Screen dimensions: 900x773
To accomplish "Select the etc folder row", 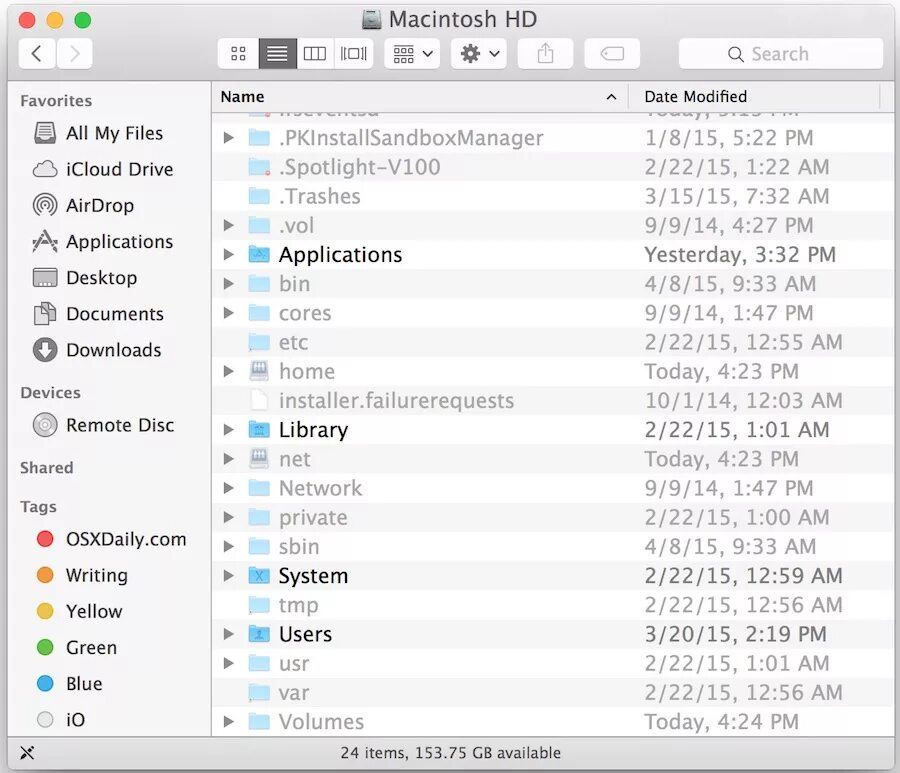I will coord(552,343).
